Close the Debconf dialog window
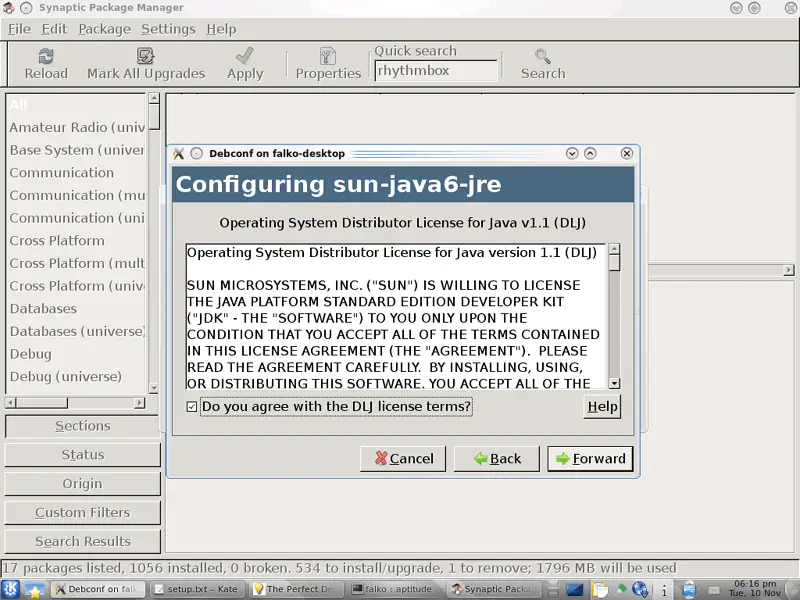This screenshot has height=600, width=800. (x=627, y=154)
